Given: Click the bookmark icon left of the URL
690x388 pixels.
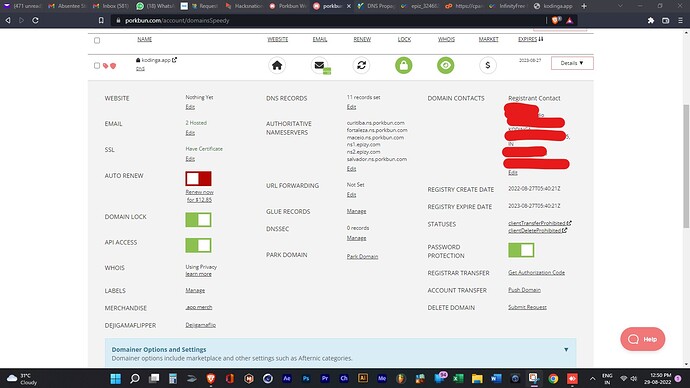Looking at the screenshot, I should [x=101, y=20].
